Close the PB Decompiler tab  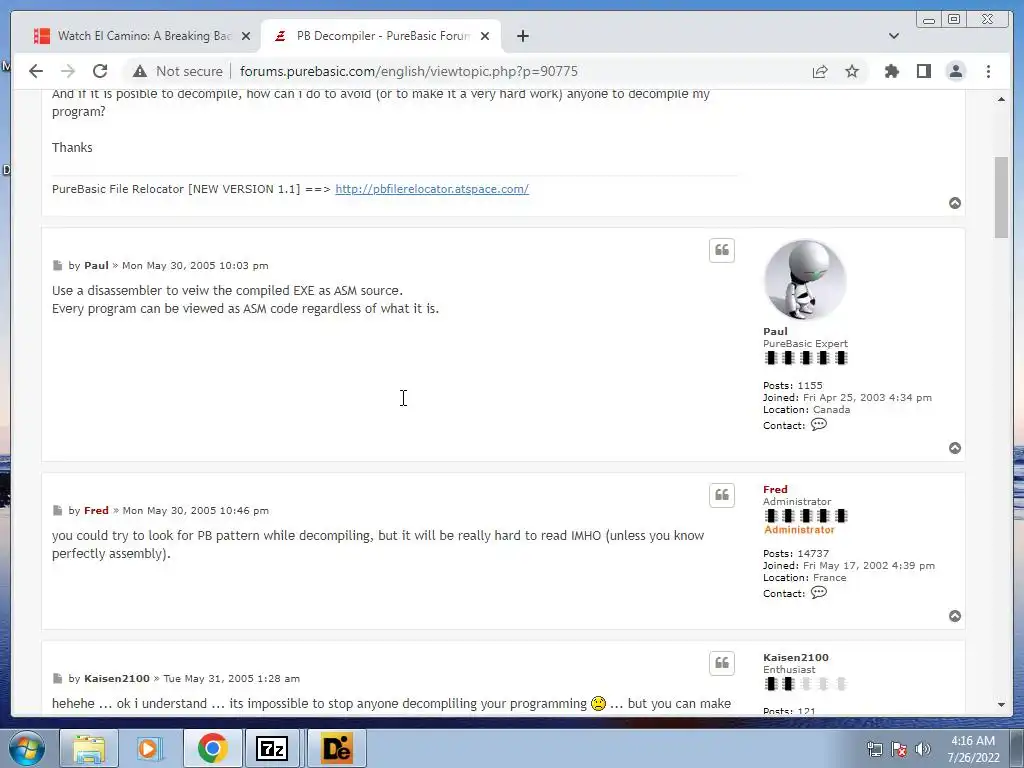pos(485,36)
